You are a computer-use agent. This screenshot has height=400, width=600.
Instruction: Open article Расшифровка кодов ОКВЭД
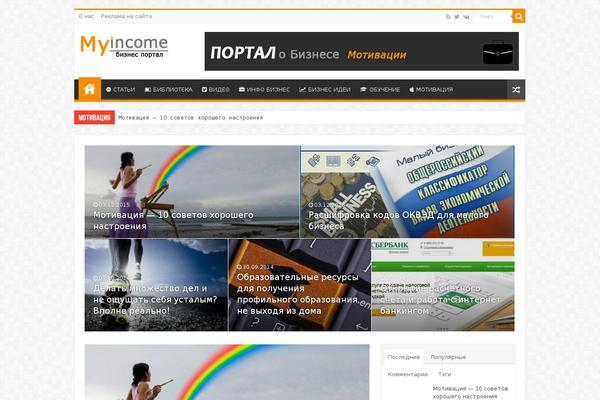tap(408, 191)
